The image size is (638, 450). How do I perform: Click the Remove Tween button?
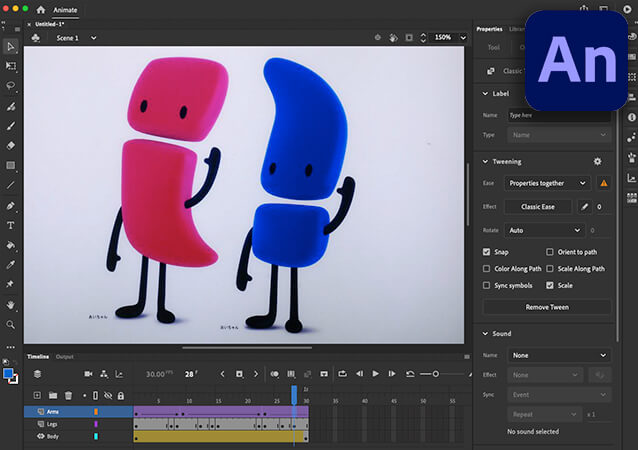point(547,307)
